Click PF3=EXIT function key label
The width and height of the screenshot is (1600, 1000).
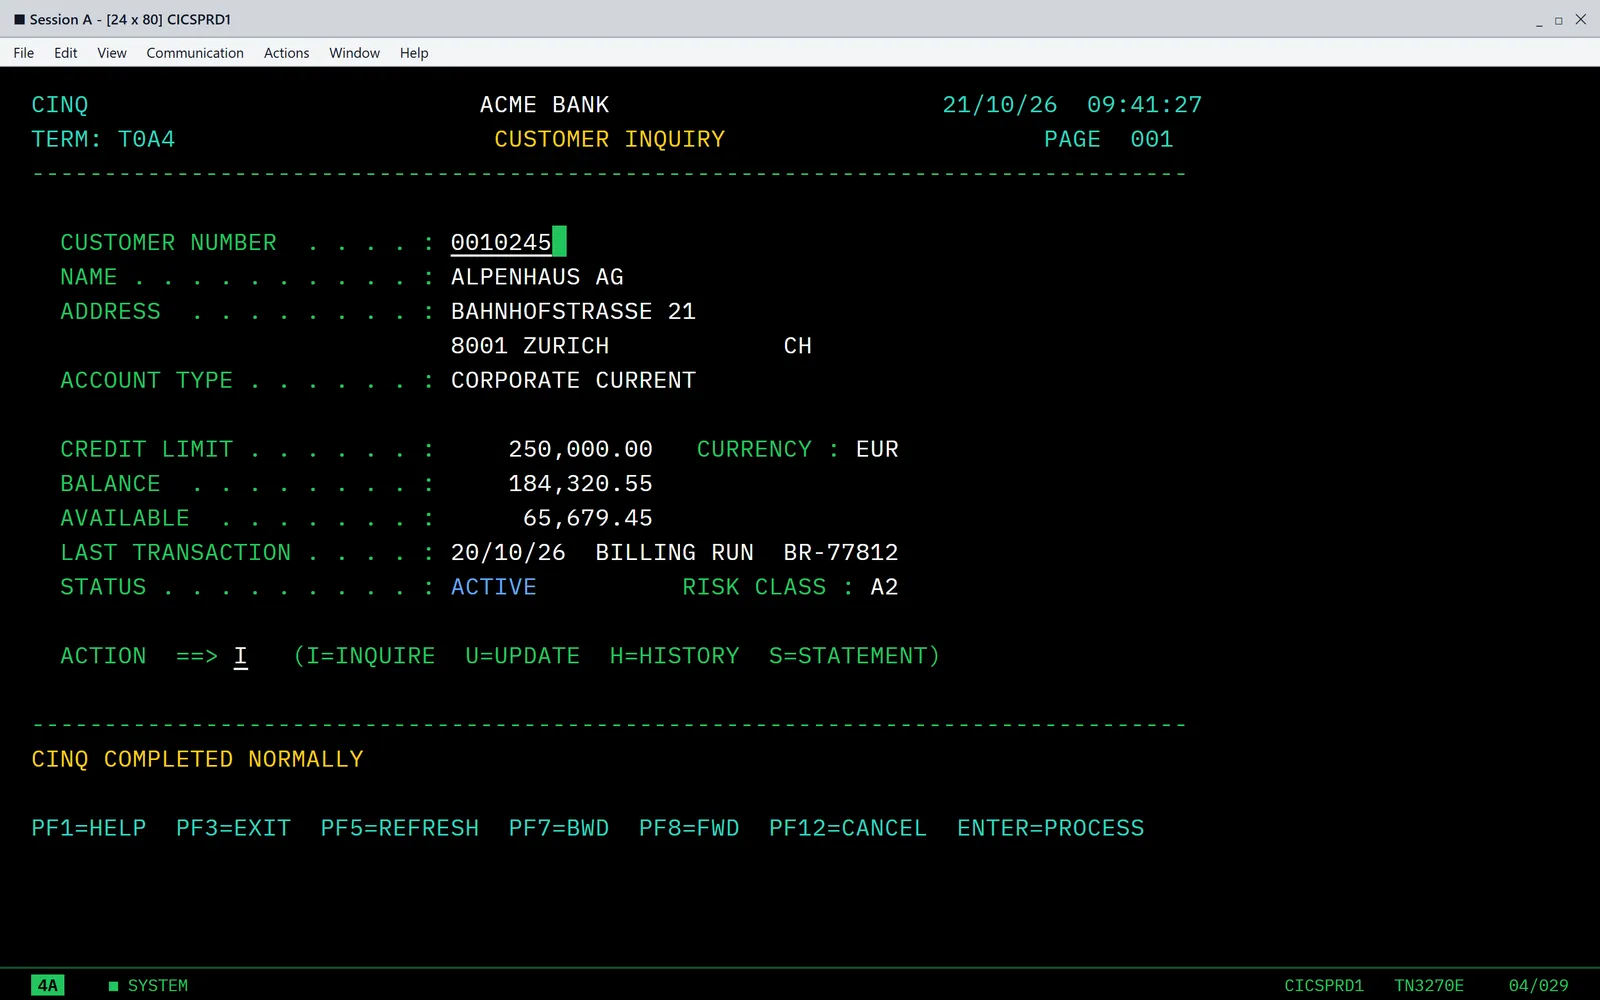(x=233, y=828)
